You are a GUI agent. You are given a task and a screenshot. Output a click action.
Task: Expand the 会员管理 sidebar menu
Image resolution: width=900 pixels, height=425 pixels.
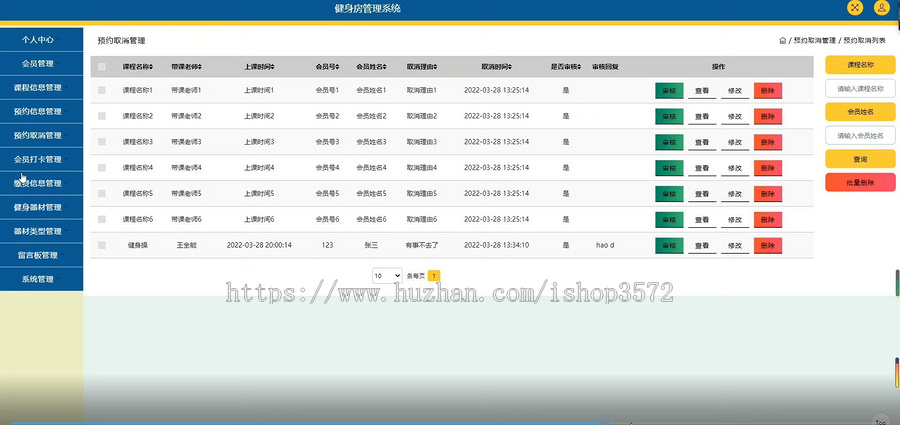(41, 64)
